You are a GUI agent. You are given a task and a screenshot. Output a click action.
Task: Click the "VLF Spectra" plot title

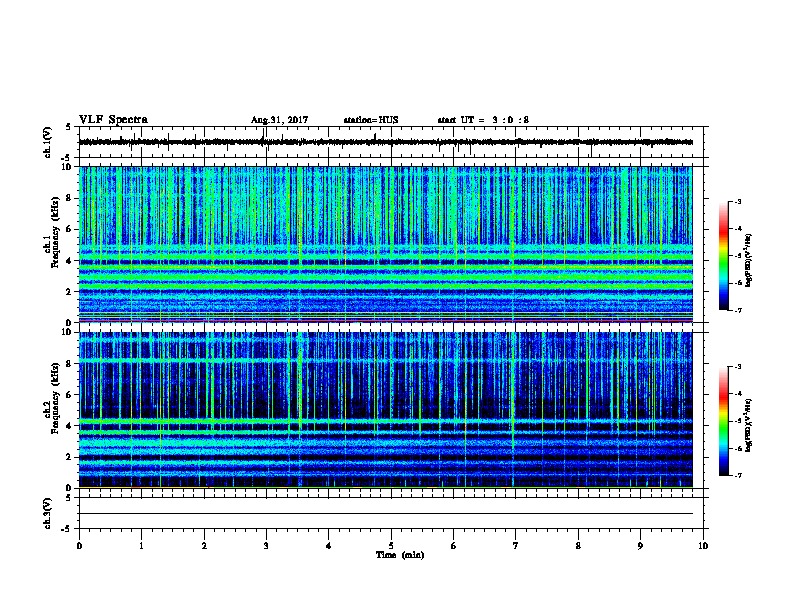pyautogui.click(x=113, y=120)
